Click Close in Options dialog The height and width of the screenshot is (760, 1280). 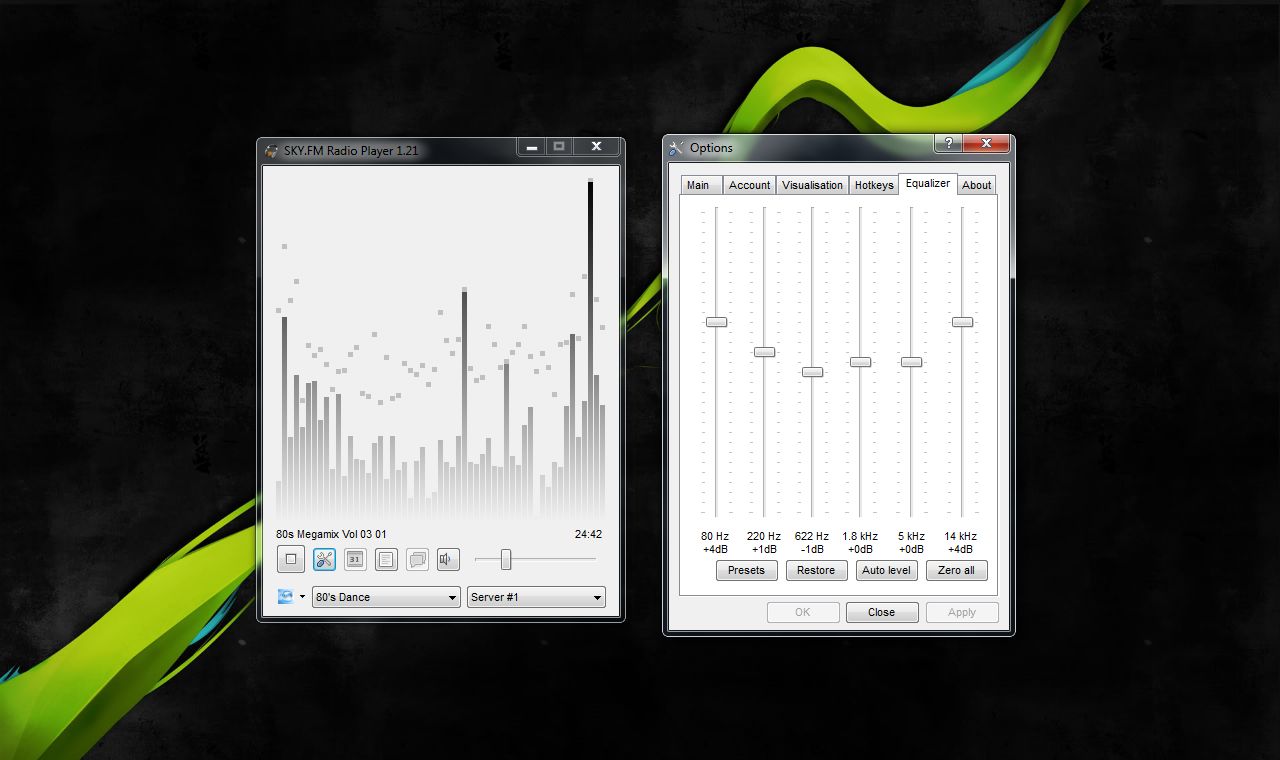[x=882, y=612]
